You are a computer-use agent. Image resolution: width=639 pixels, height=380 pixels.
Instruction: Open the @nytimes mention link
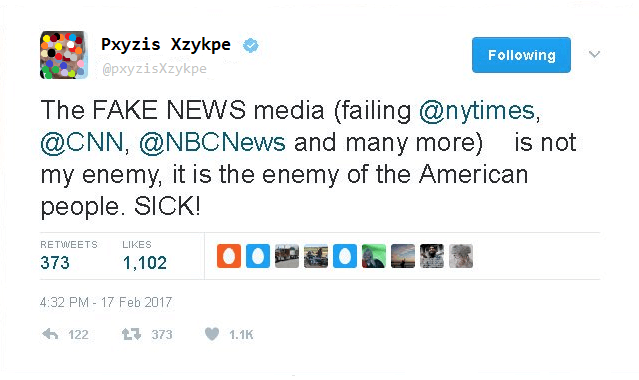477,111
